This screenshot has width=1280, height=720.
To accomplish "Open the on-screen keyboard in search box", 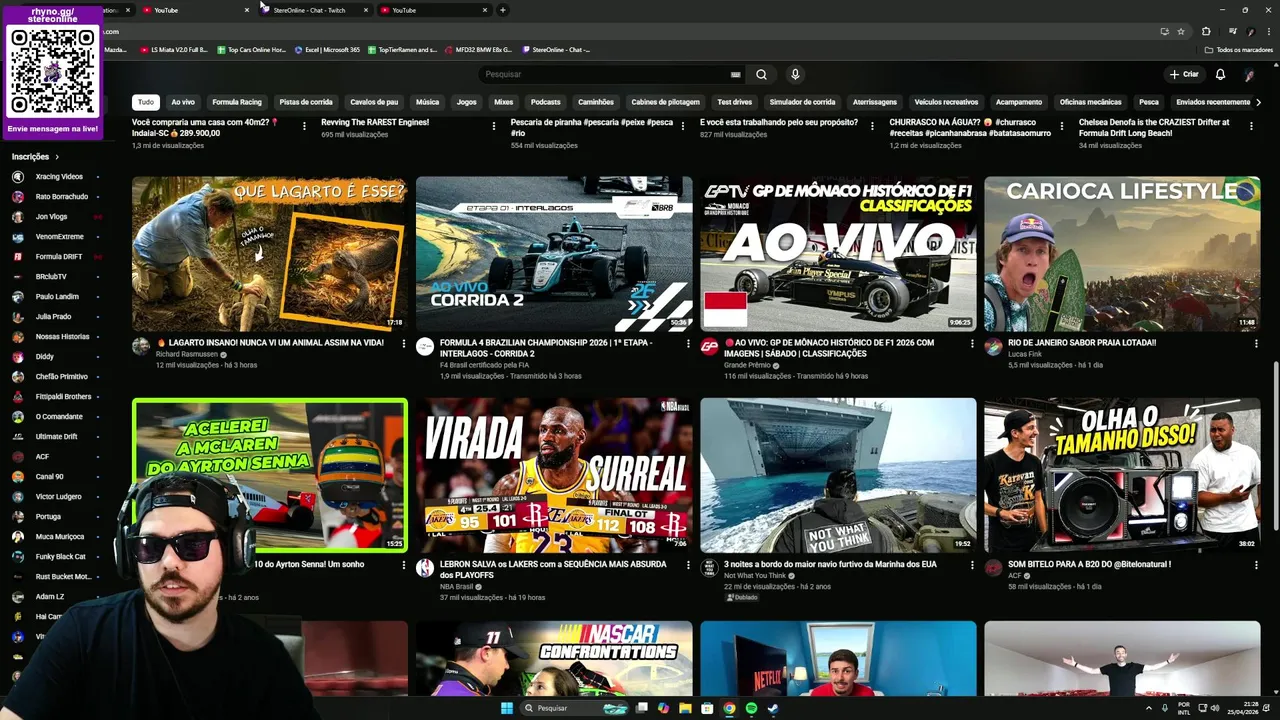I will tap(736, 74).
